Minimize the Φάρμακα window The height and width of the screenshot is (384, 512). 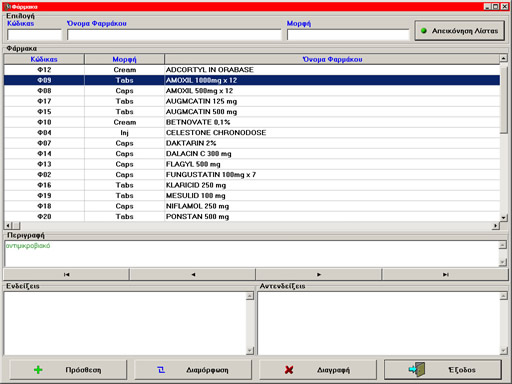pos(487,7)
